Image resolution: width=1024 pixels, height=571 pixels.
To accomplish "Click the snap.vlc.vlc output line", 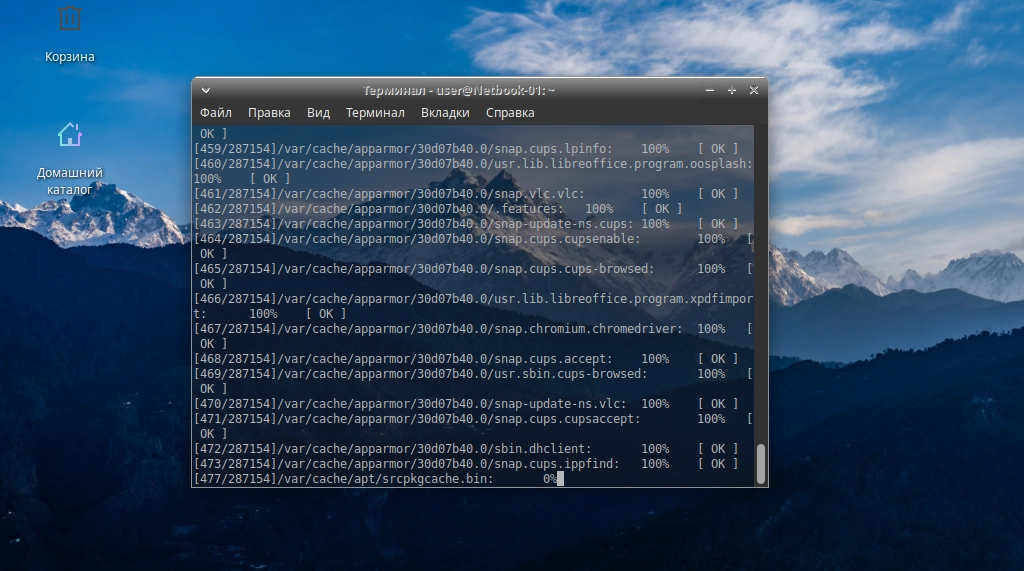I will pyautogui.click(x=466, y=193).
